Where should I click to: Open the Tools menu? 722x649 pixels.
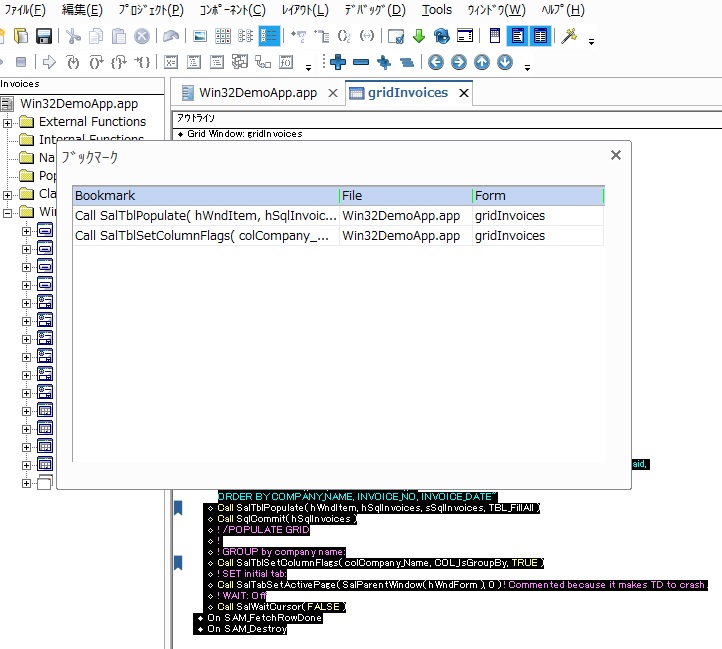[437, 10]
